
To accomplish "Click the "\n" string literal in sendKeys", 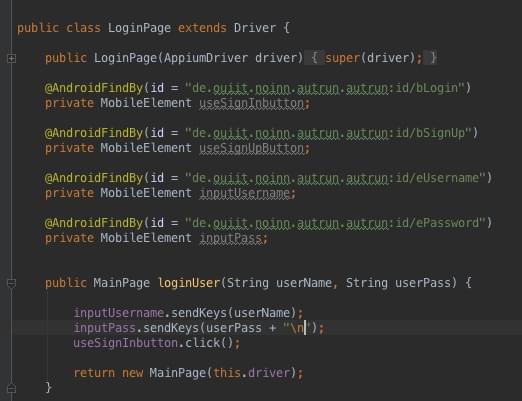I will click(x=297, y=328).
